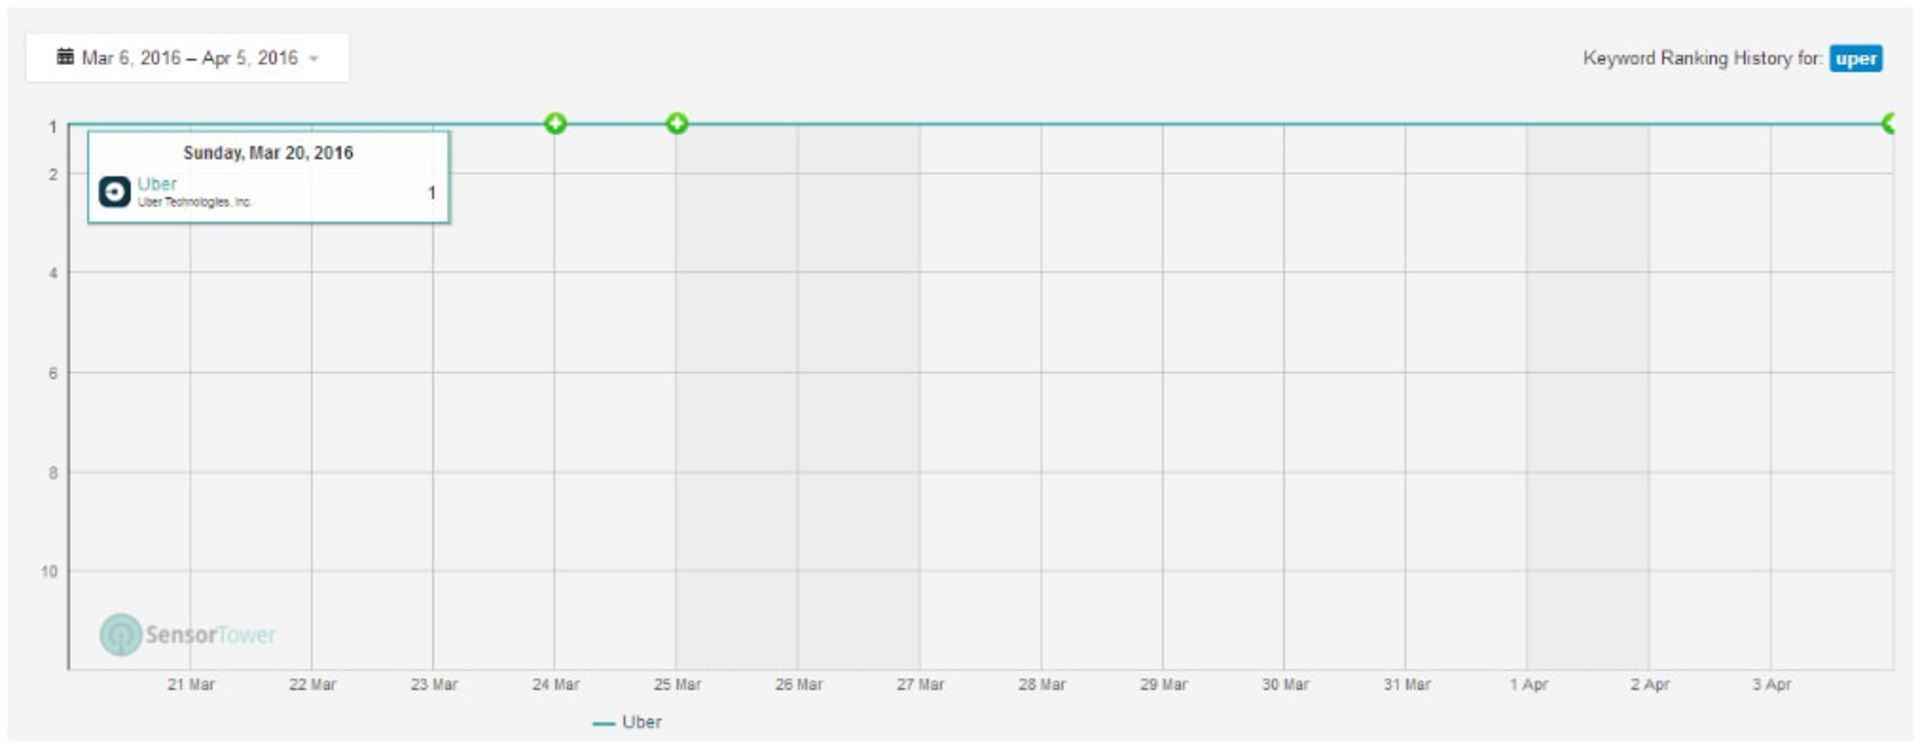Toggle the Uber series in chart legend
Viewport: 1920px width, 745px height.
coord(627,722)
